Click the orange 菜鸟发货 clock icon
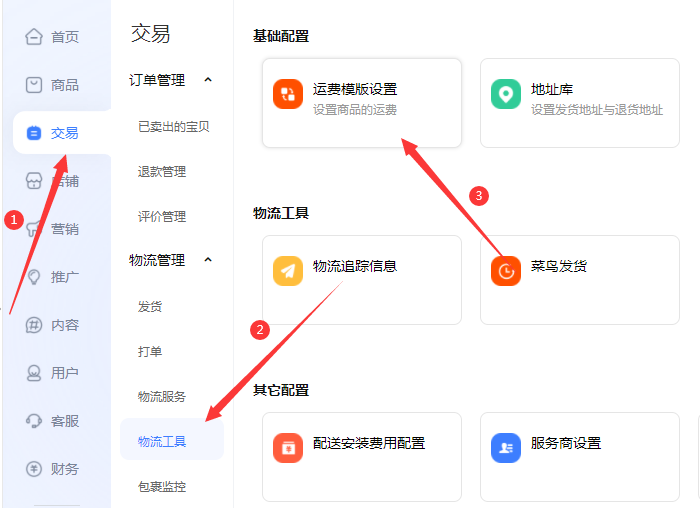 pos(506,271)
